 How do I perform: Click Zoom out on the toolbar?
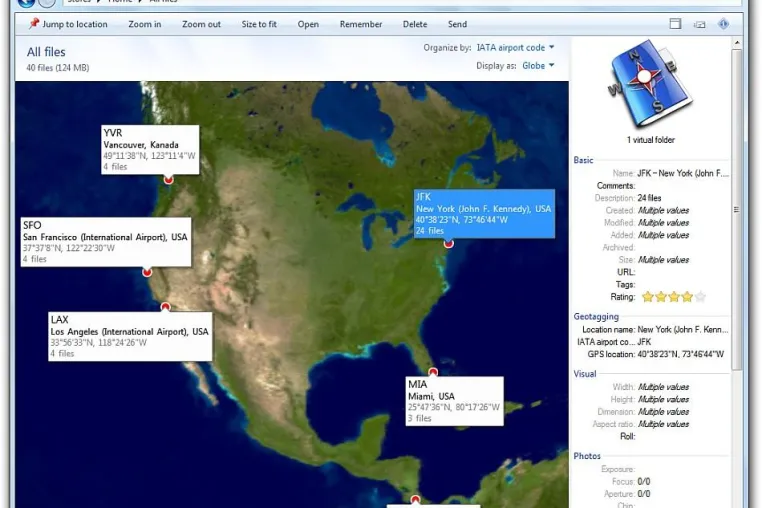tap(201, 24)
